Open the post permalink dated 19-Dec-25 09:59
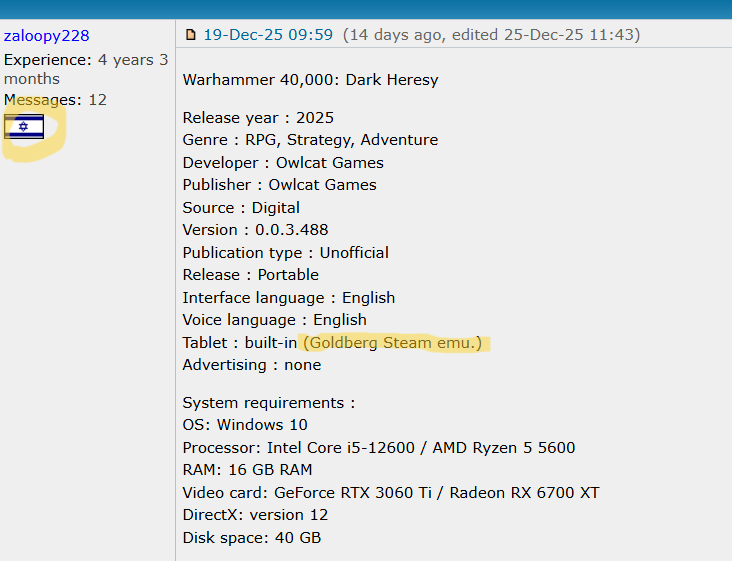The width and height of the screenshot is (732, 561). coord(268,35)
